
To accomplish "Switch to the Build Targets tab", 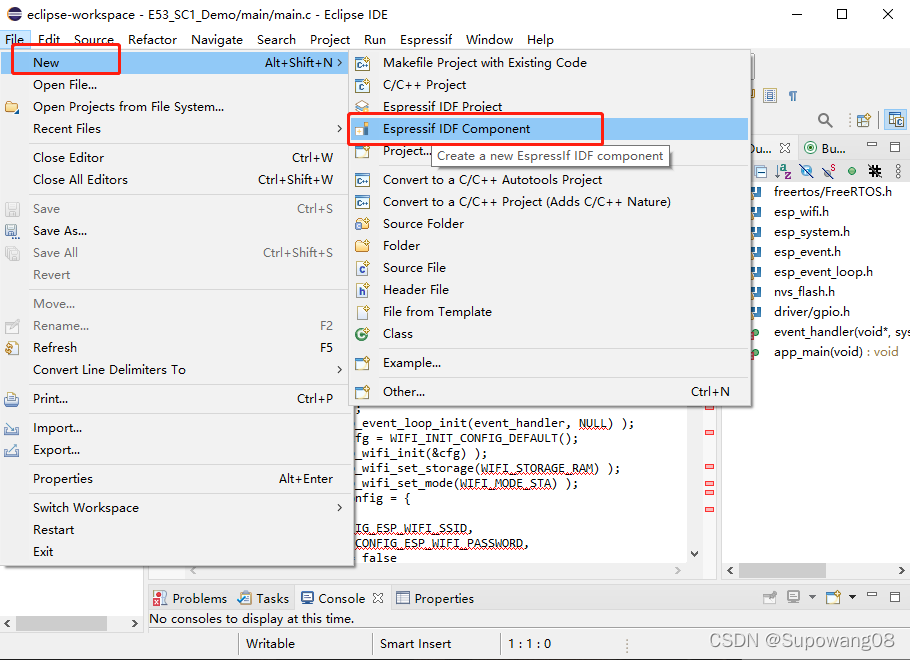I will [x=825, y=148].
